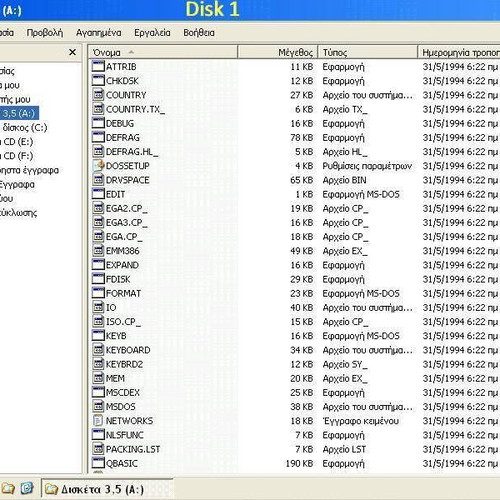Sort files by the Τύπος column header
This screenshot has height=500, width=500.
[368, 52]
